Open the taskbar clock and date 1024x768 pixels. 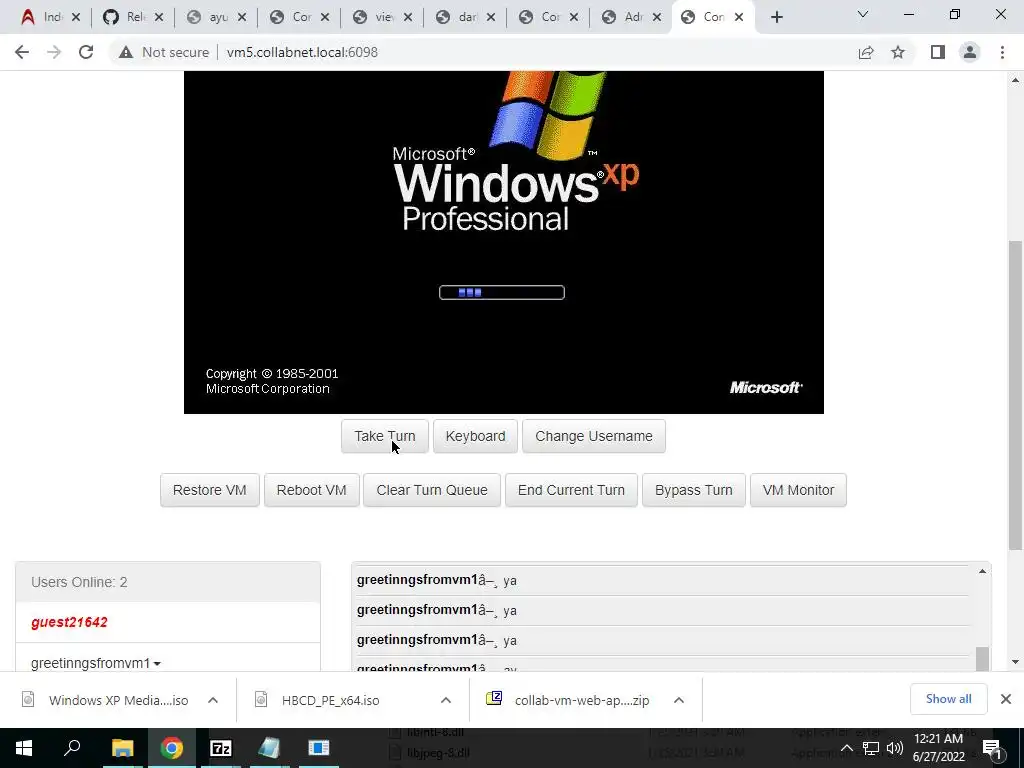point(938,748)
